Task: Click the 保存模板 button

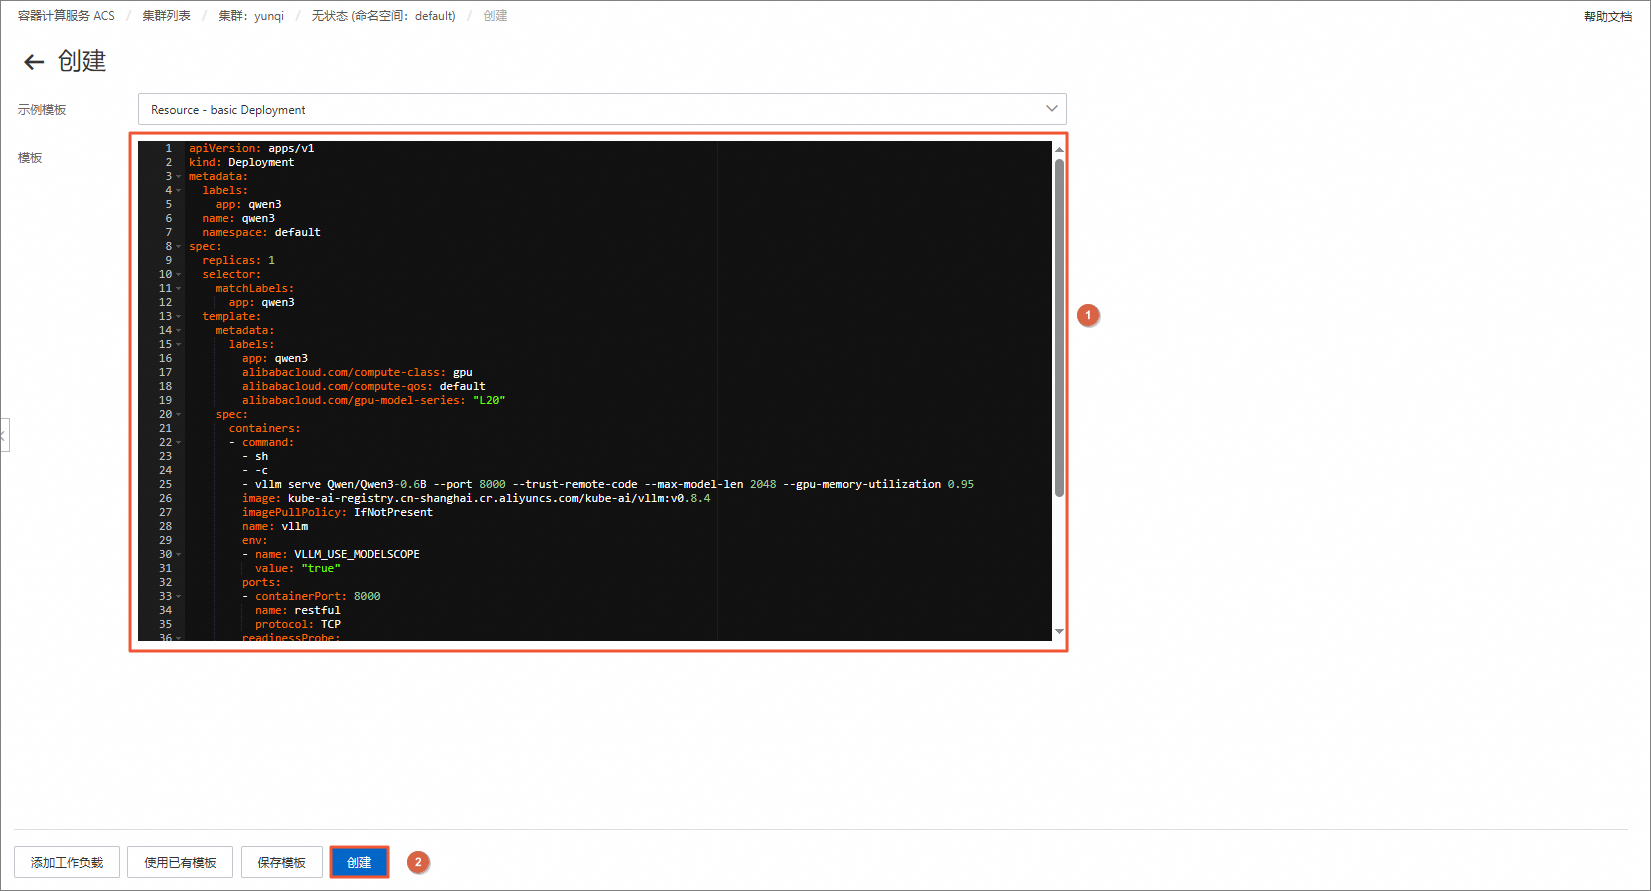Action: [x=281, y=862]
